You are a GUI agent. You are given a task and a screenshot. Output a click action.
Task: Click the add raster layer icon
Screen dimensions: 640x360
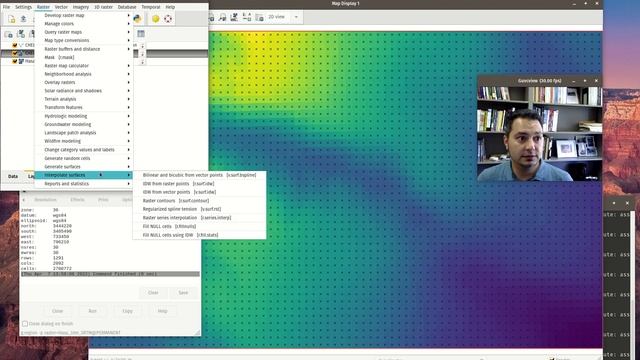pyautogui.click(x=20, y=34)
